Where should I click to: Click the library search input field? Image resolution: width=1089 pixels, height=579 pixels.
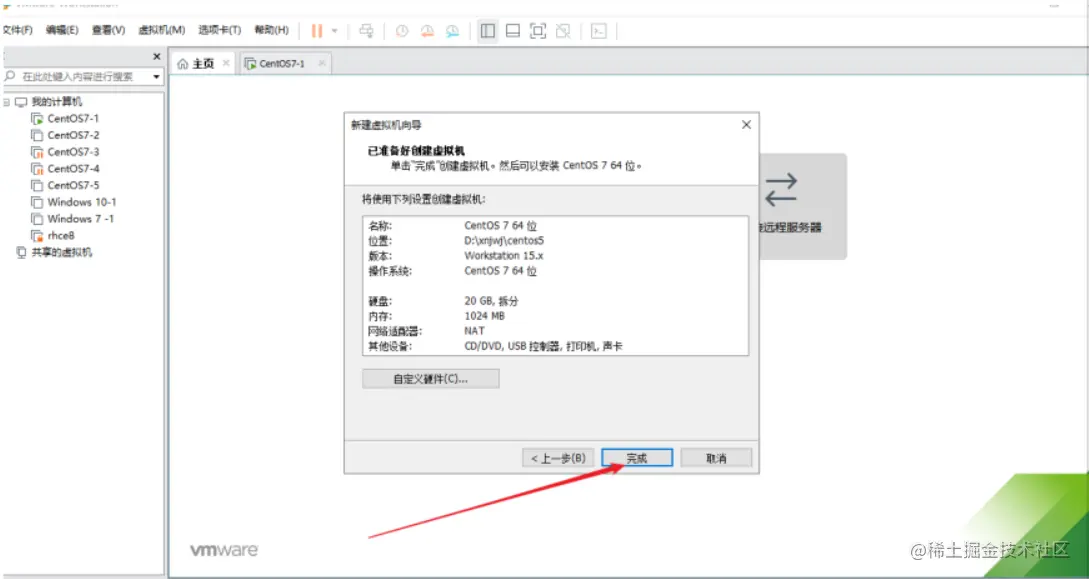[76, 76]
